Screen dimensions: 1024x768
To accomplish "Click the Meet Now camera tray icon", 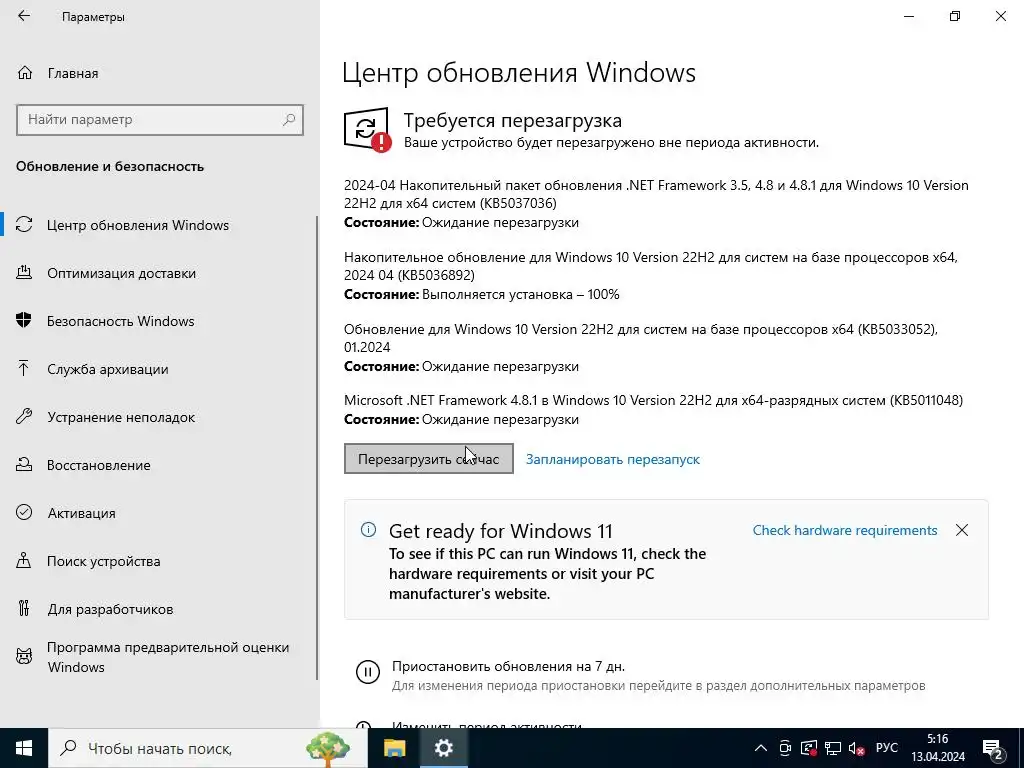I will (786, 748).
